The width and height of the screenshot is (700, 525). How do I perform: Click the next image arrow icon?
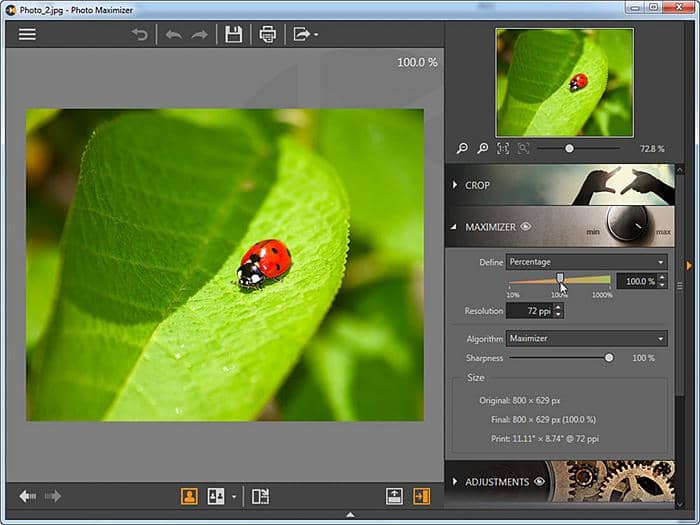coord(52,496)
